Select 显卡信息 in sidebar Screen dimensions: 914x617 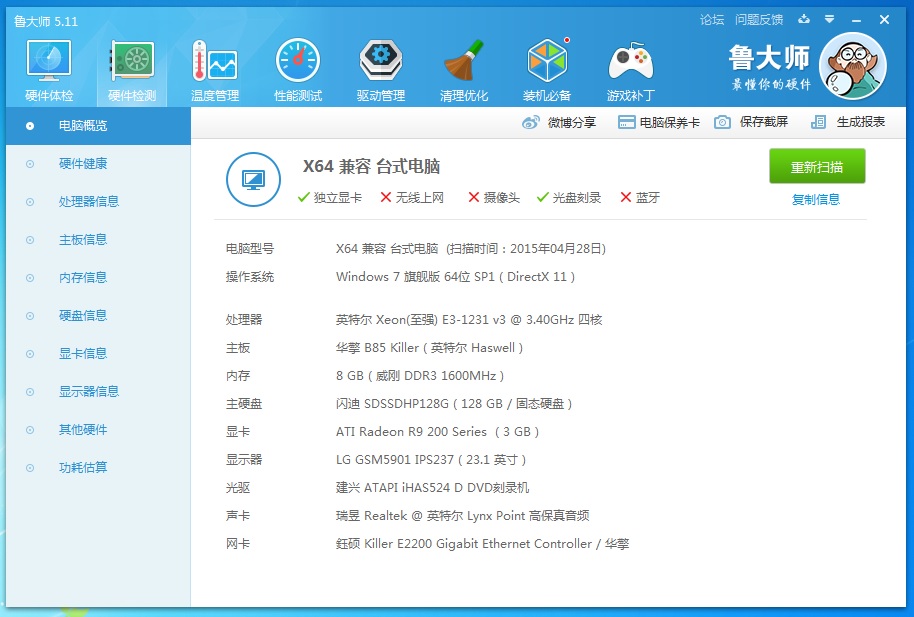pos(99,353)
